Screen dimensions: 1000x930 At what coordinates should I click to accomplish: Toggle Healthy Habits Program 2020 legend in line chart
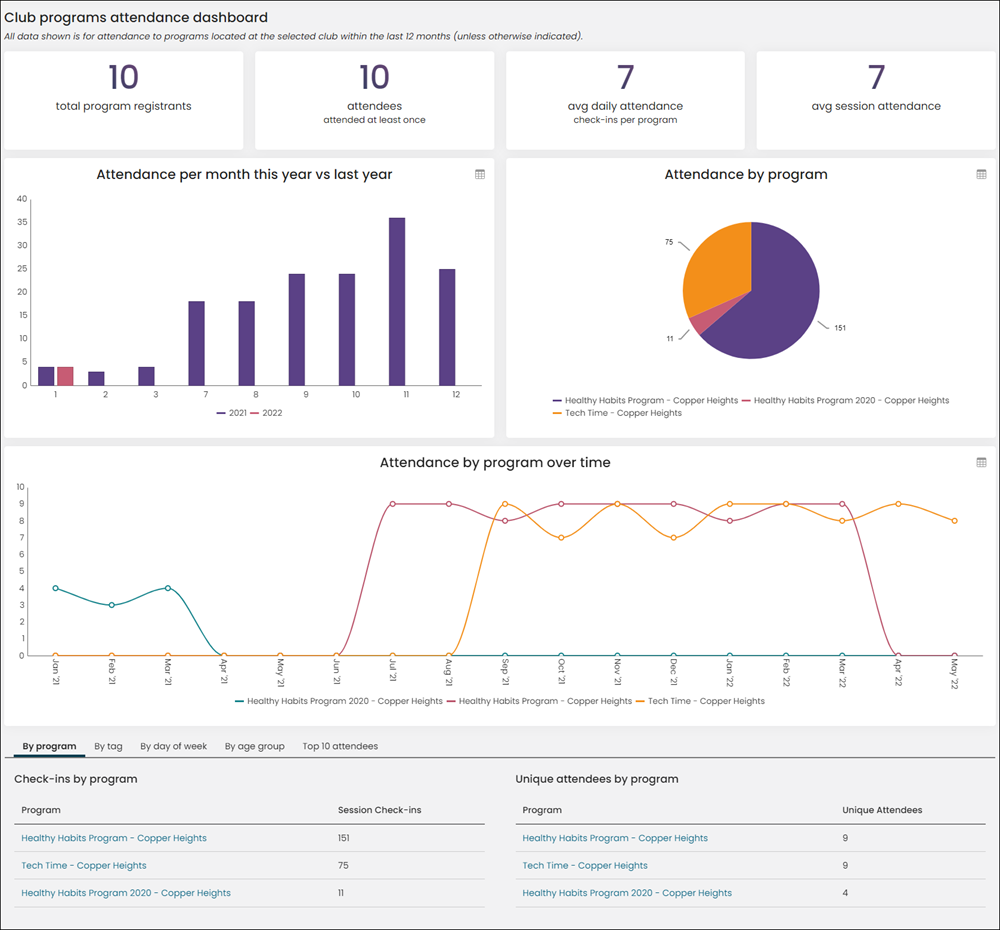click(339, 701)
